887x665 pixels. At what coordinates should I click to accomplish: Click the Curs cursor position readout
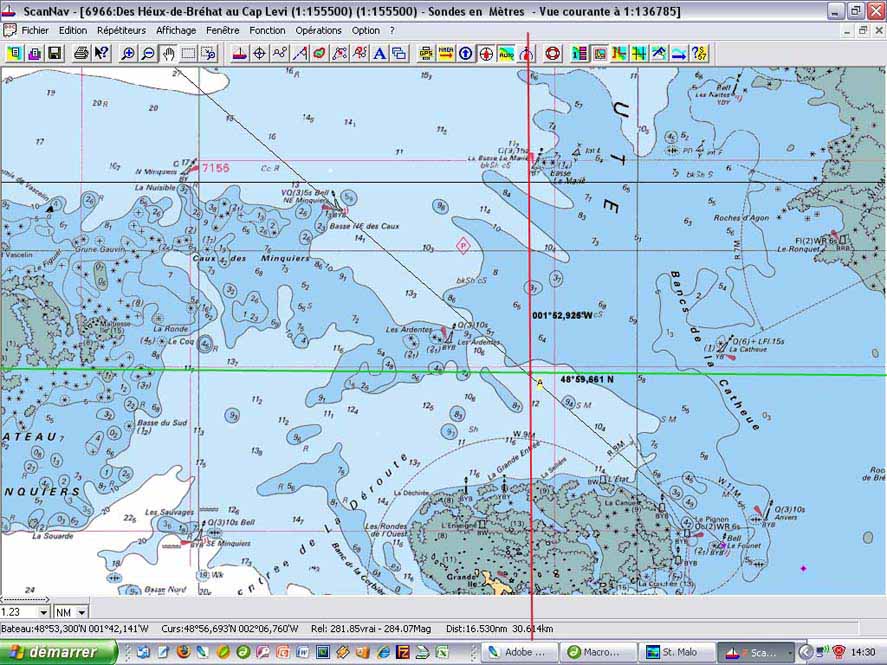pyautogui.click(x=230, y=628)
